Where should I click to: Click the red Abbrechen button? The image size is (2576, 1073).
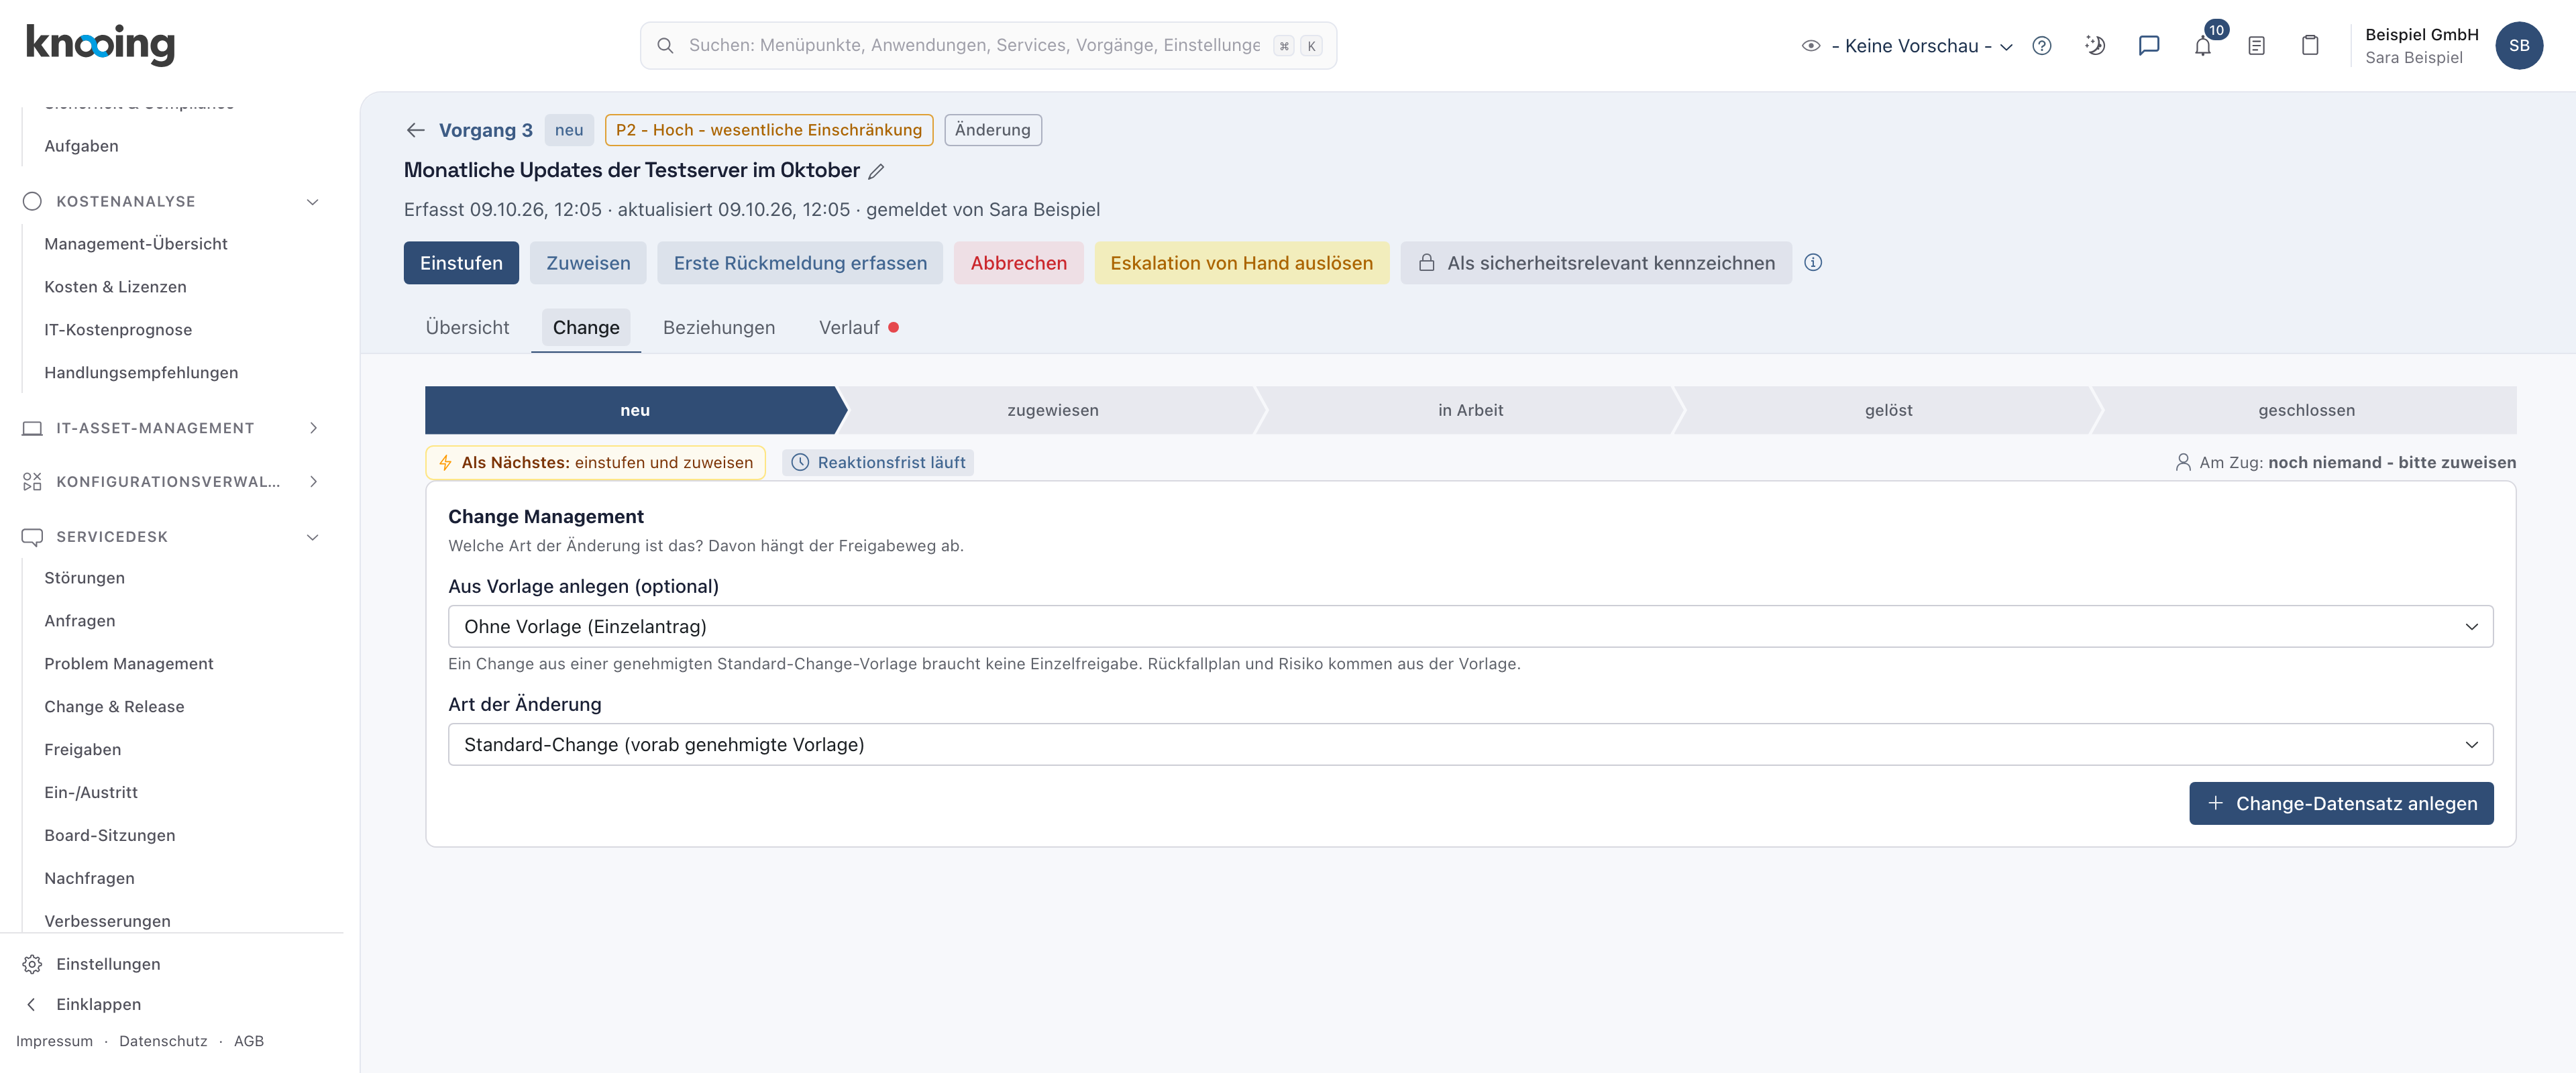coord(1018,263)
